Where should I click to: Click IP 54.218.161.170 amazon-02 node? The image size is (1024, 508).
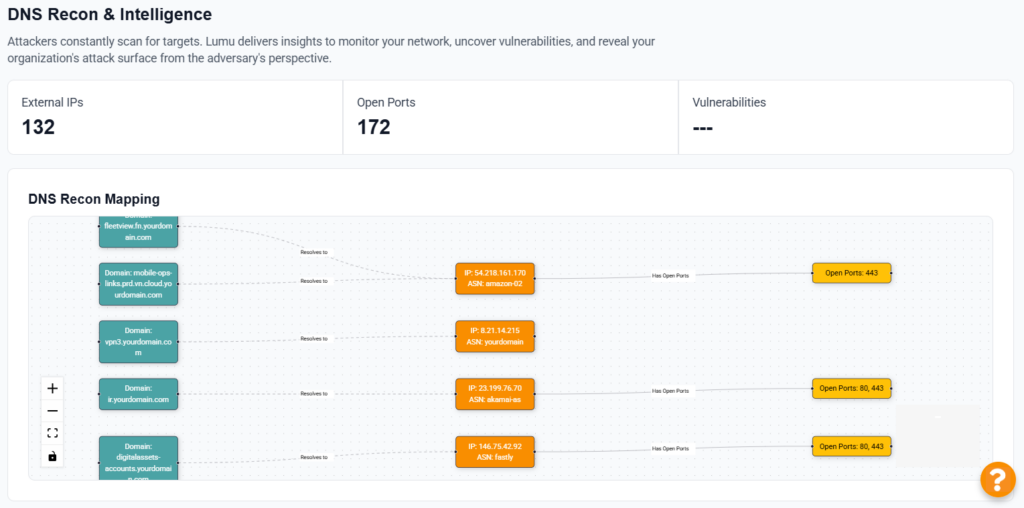click(x=495, y=278)
